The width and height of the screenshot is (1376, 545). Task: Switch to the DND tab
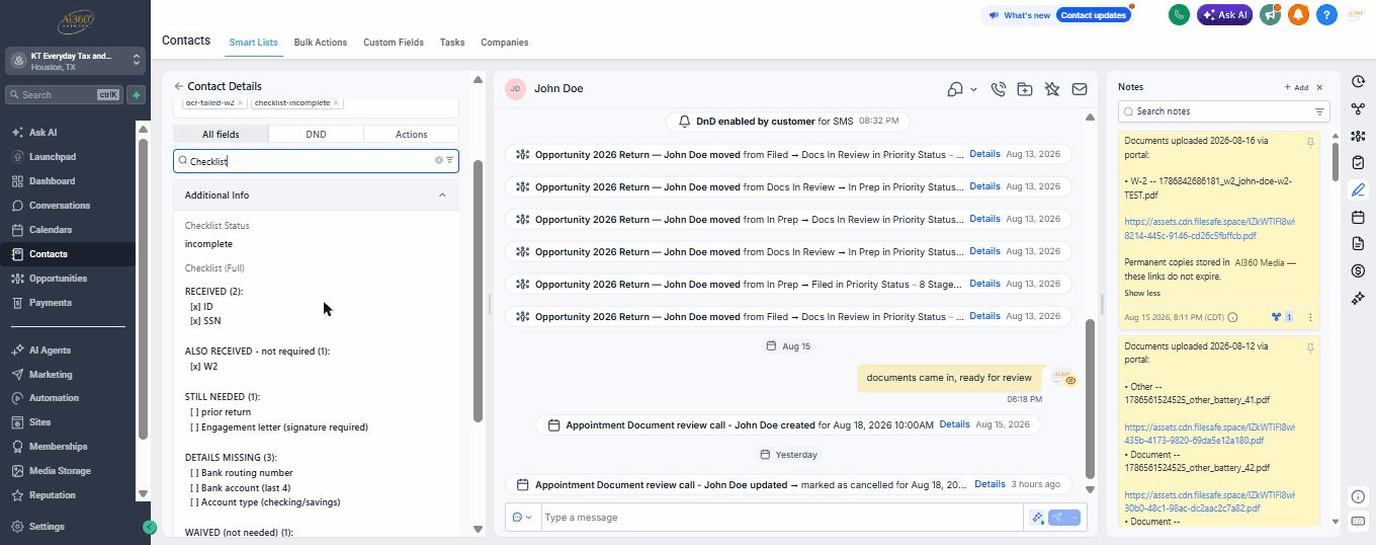316,134
